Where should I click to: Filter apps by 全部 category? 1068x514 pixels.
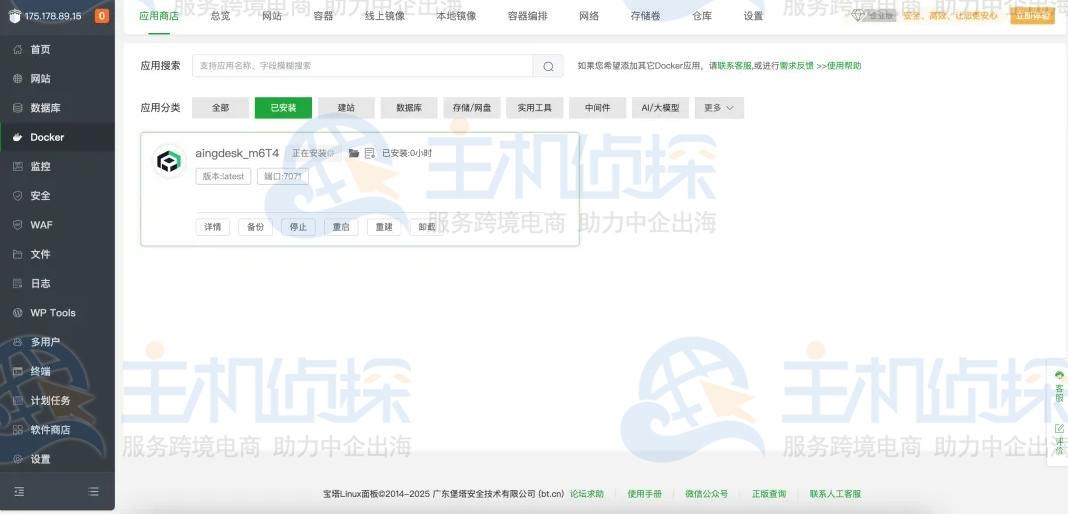[221, 108]
